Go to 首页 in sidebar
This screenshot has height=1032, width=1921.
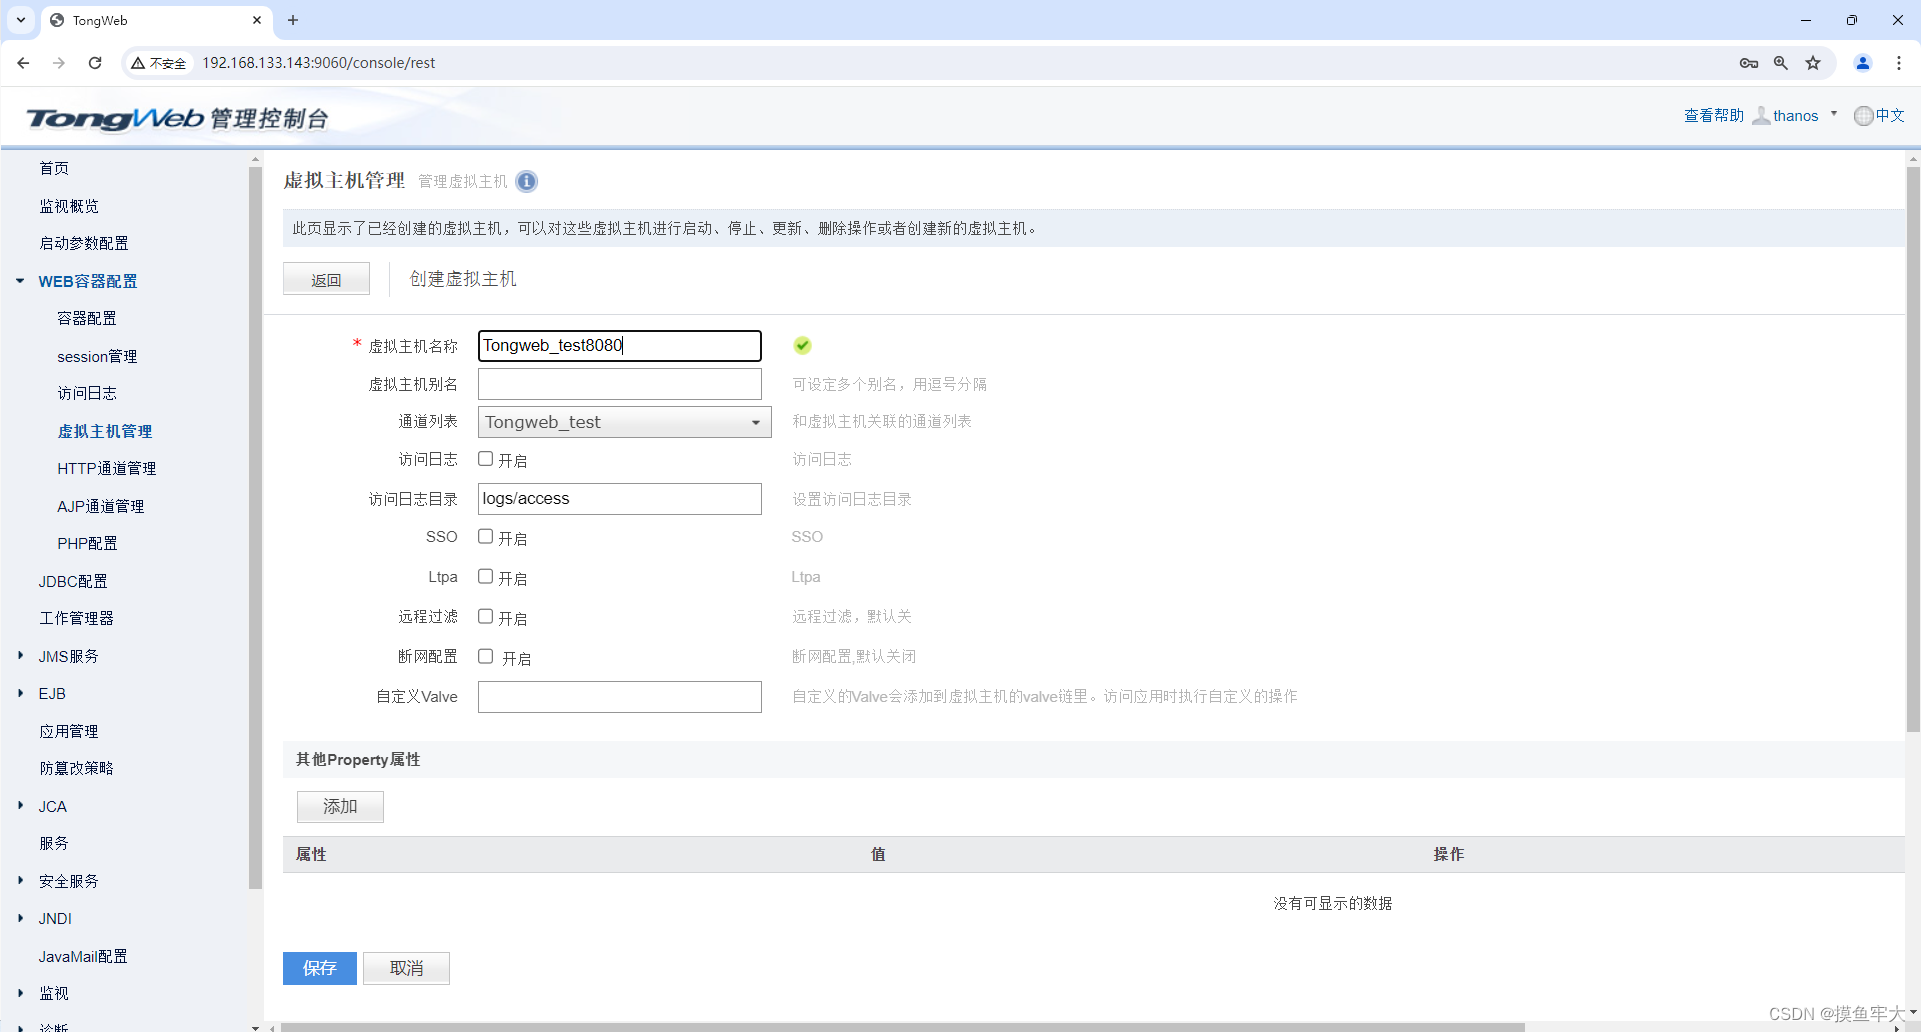coord(54,168)
